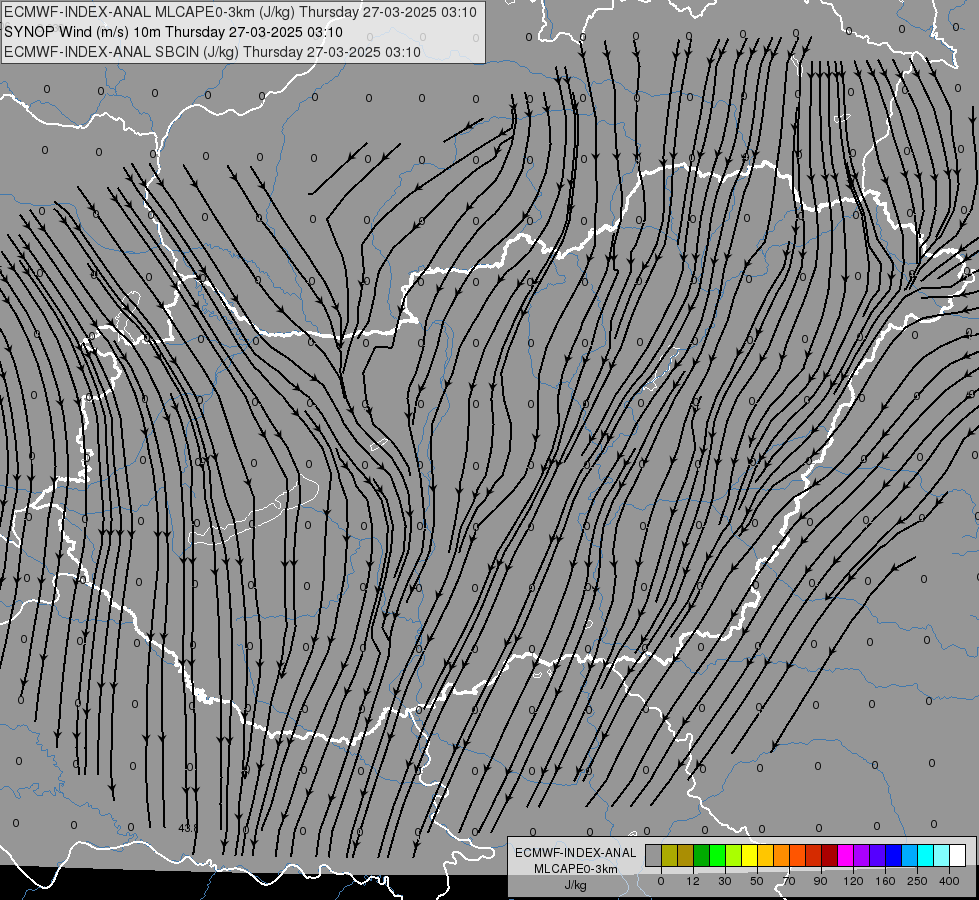Viewport: 979px width, 900px height.
Task: Click the white swatch at legend end
Action: point(958,855)
